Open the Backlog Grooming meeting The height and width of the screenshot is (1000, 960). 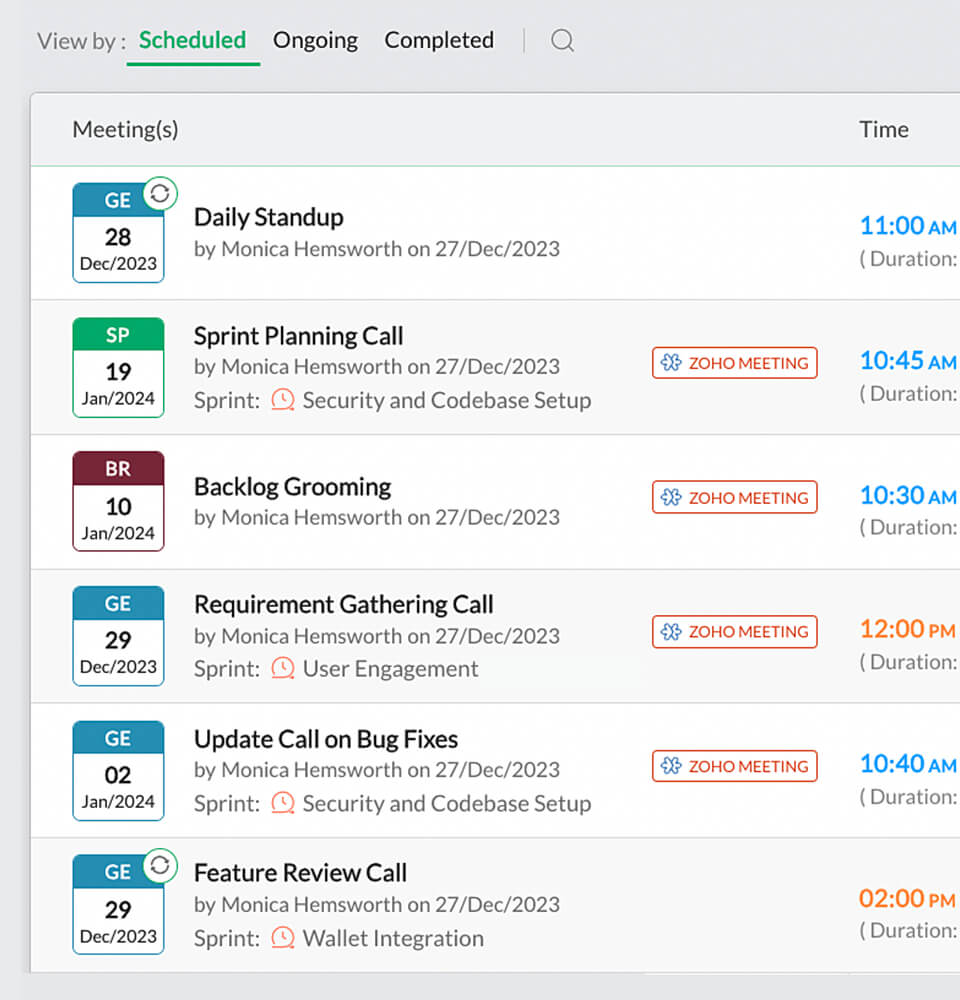pos(292,487)
